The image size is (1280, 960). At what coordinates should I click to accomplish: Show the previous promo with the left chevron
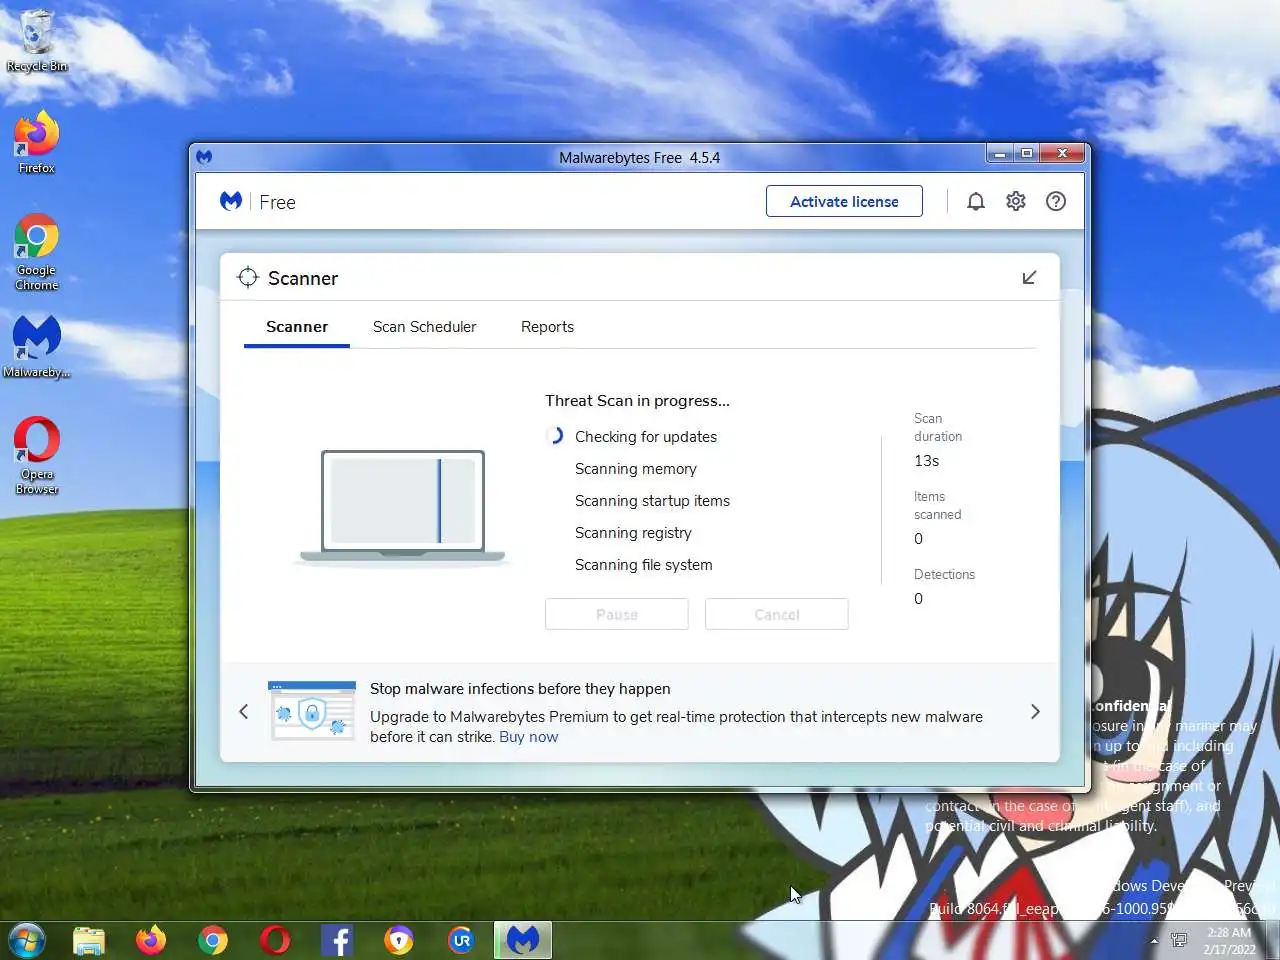click(x=244, y=711)
